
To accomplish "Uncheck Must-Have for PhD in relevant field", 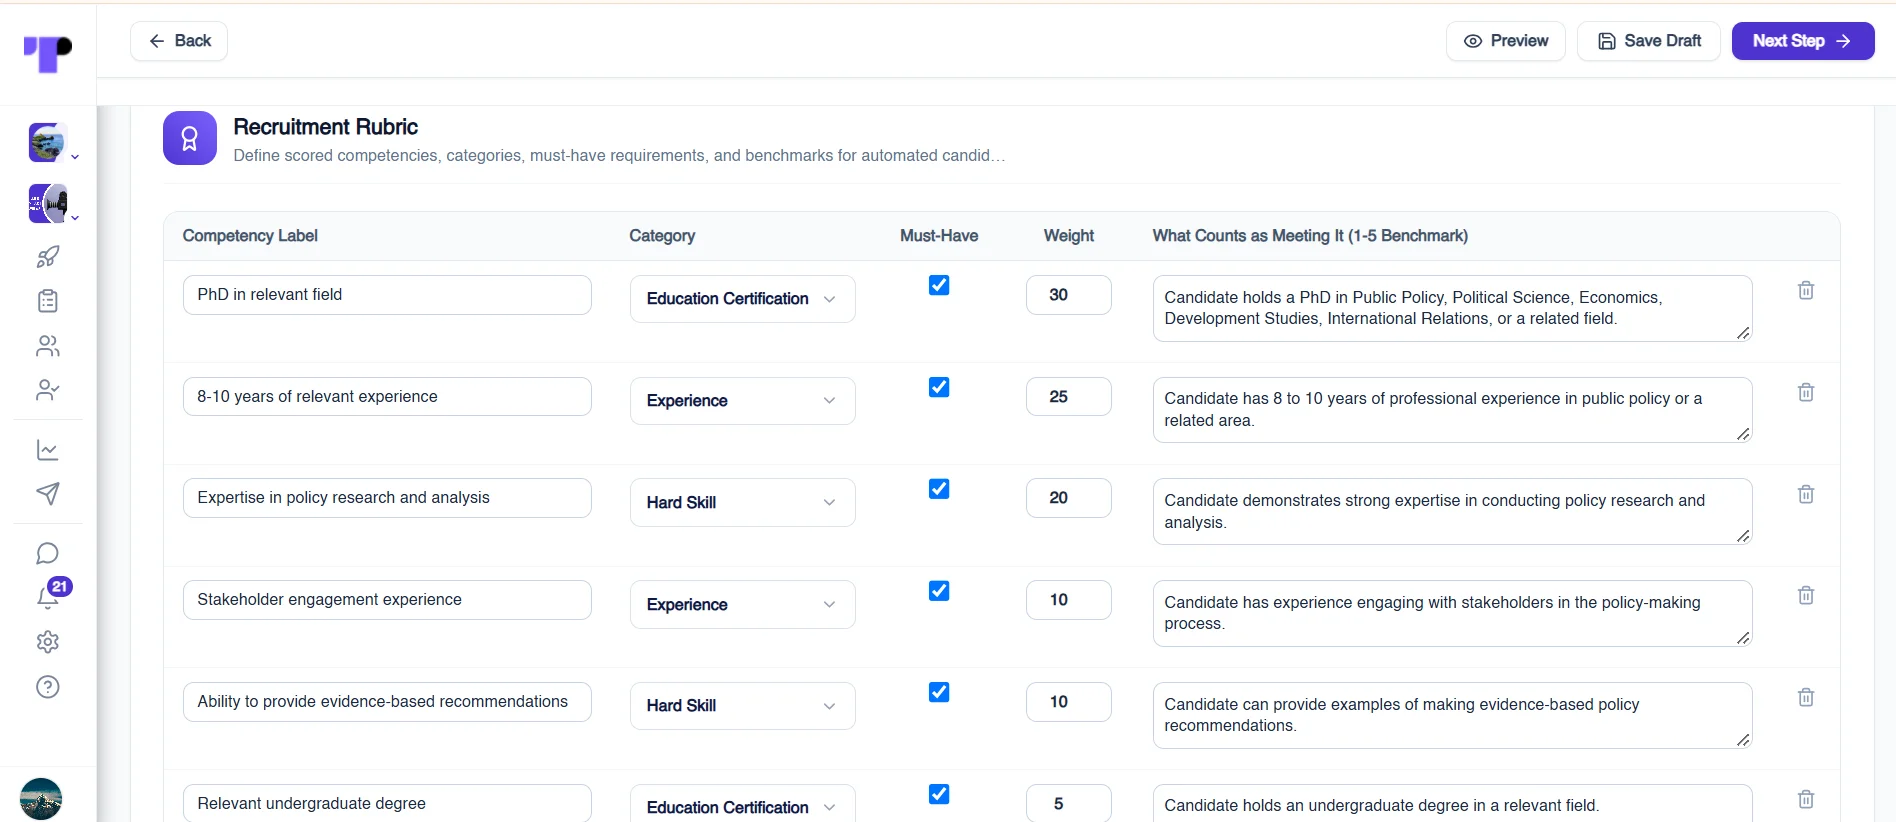I will pyautogui.click(x=939, y=285).
